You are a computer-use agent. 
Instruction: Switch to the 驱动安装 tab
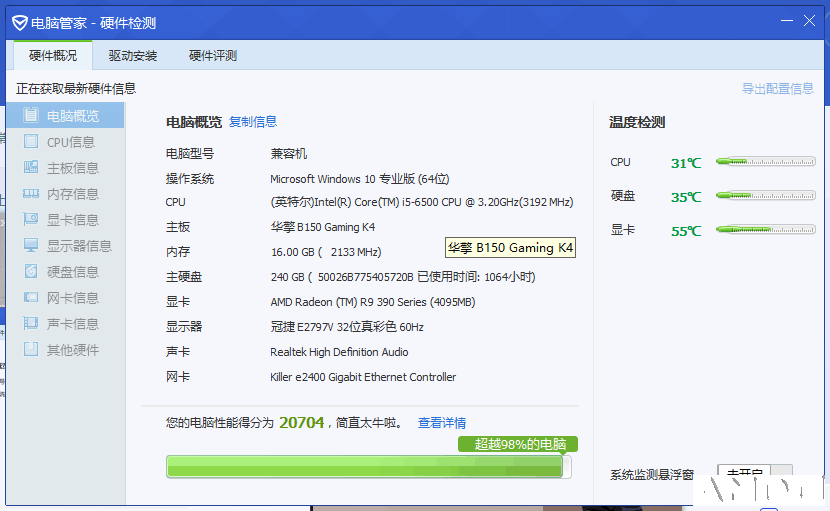tap(132, 56)
